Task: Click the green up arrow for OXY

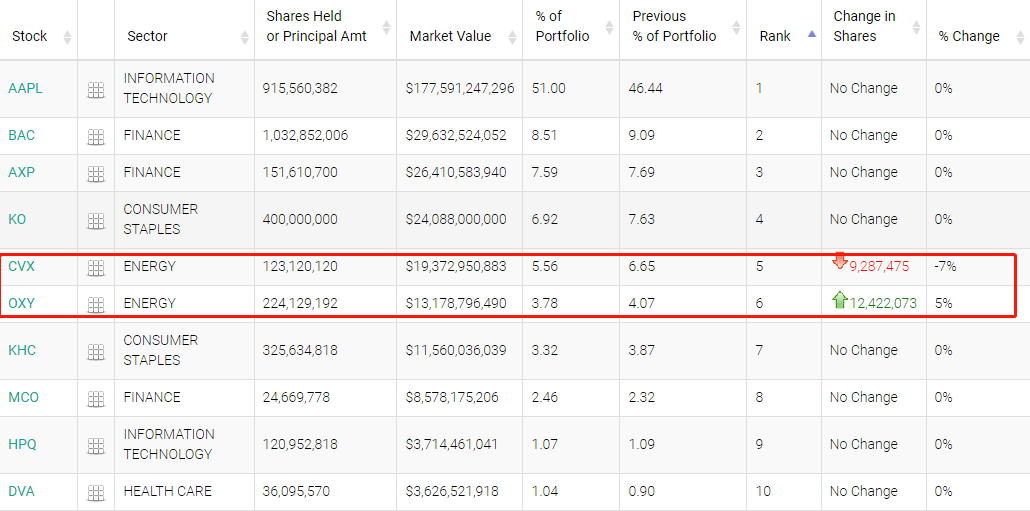Action: [840, 299]
